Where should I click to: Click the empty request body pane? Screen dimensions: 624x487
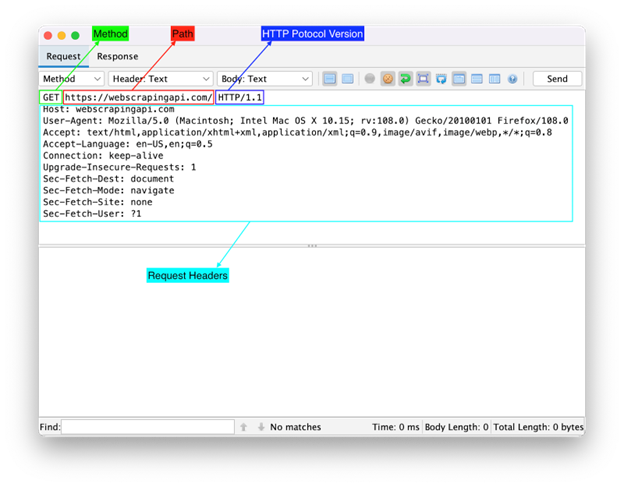312,332
